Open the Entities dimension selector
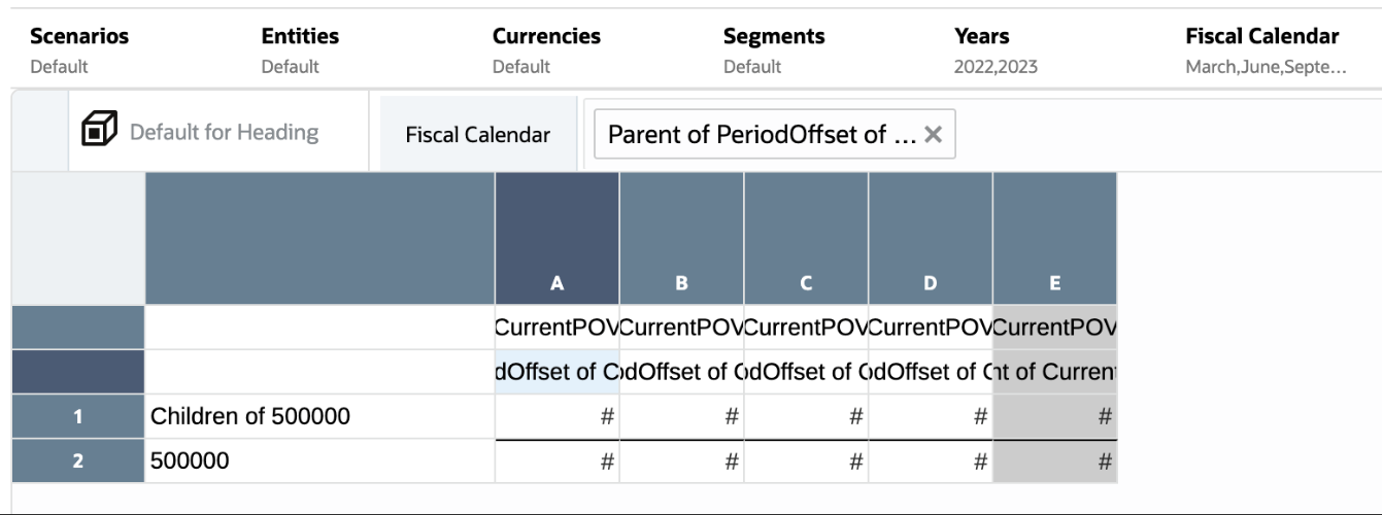 300,50
